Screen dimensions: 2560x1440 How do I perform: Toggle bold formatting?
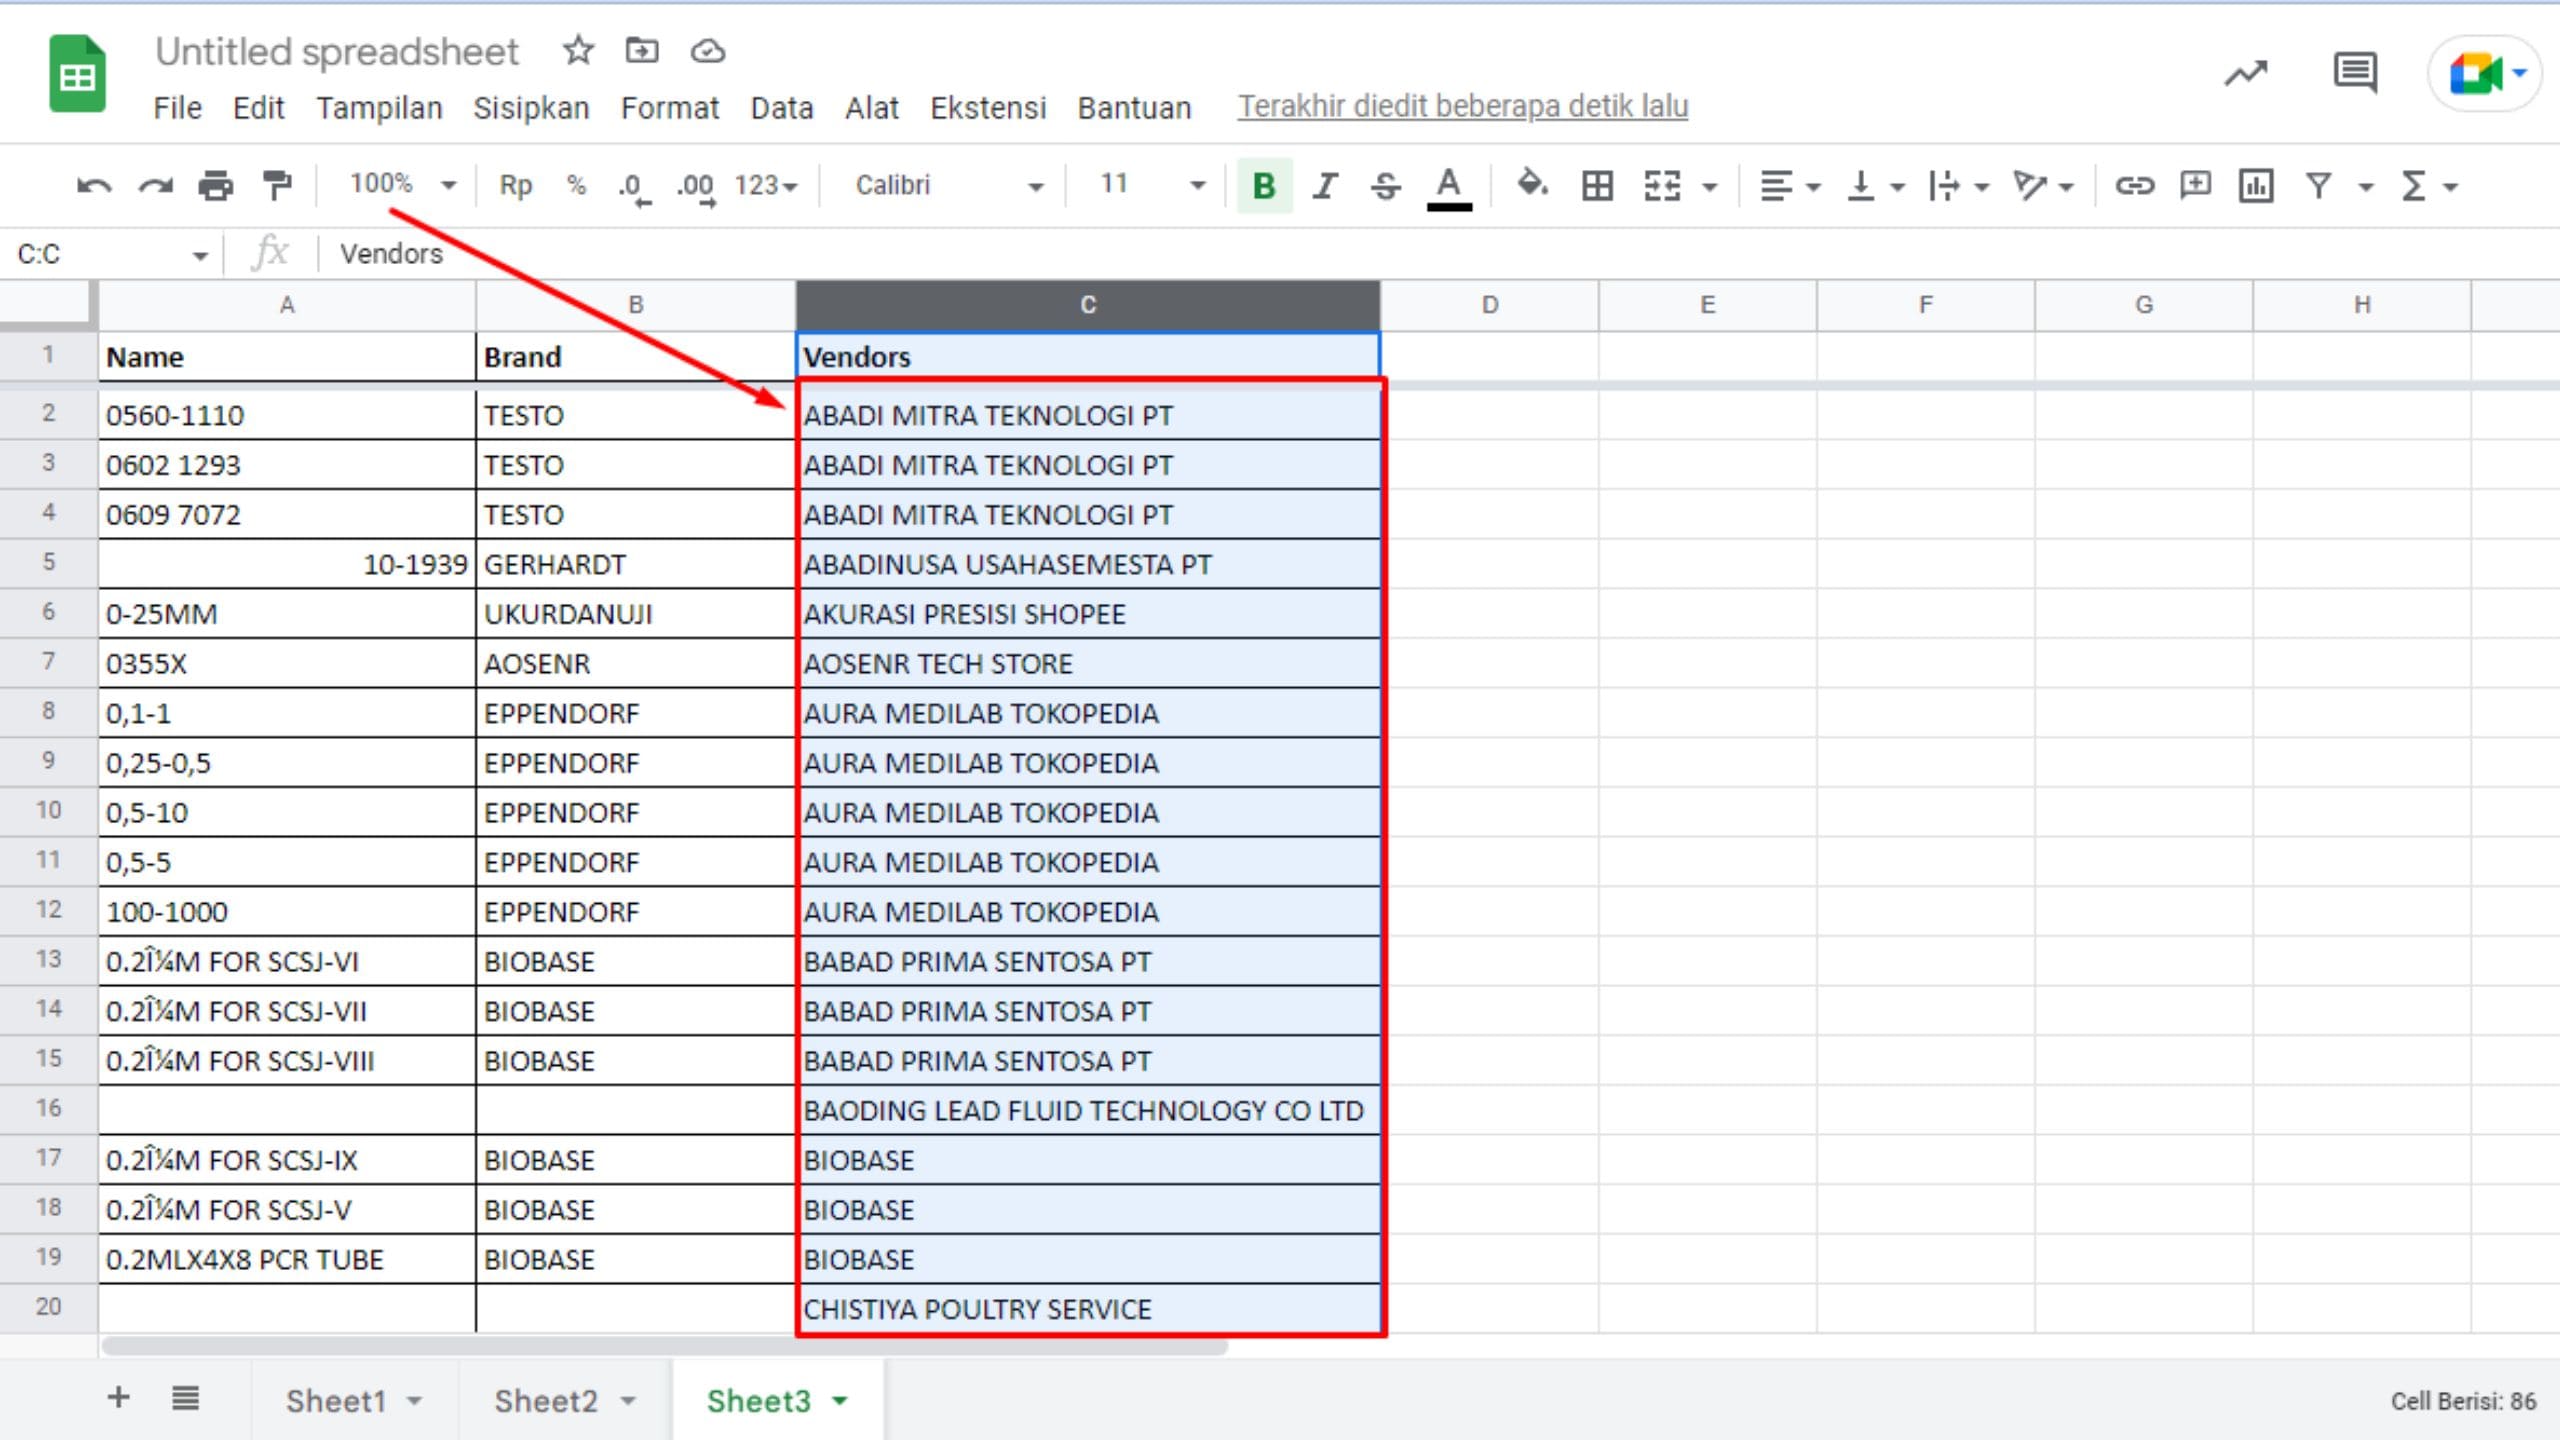pos(1264,186)
